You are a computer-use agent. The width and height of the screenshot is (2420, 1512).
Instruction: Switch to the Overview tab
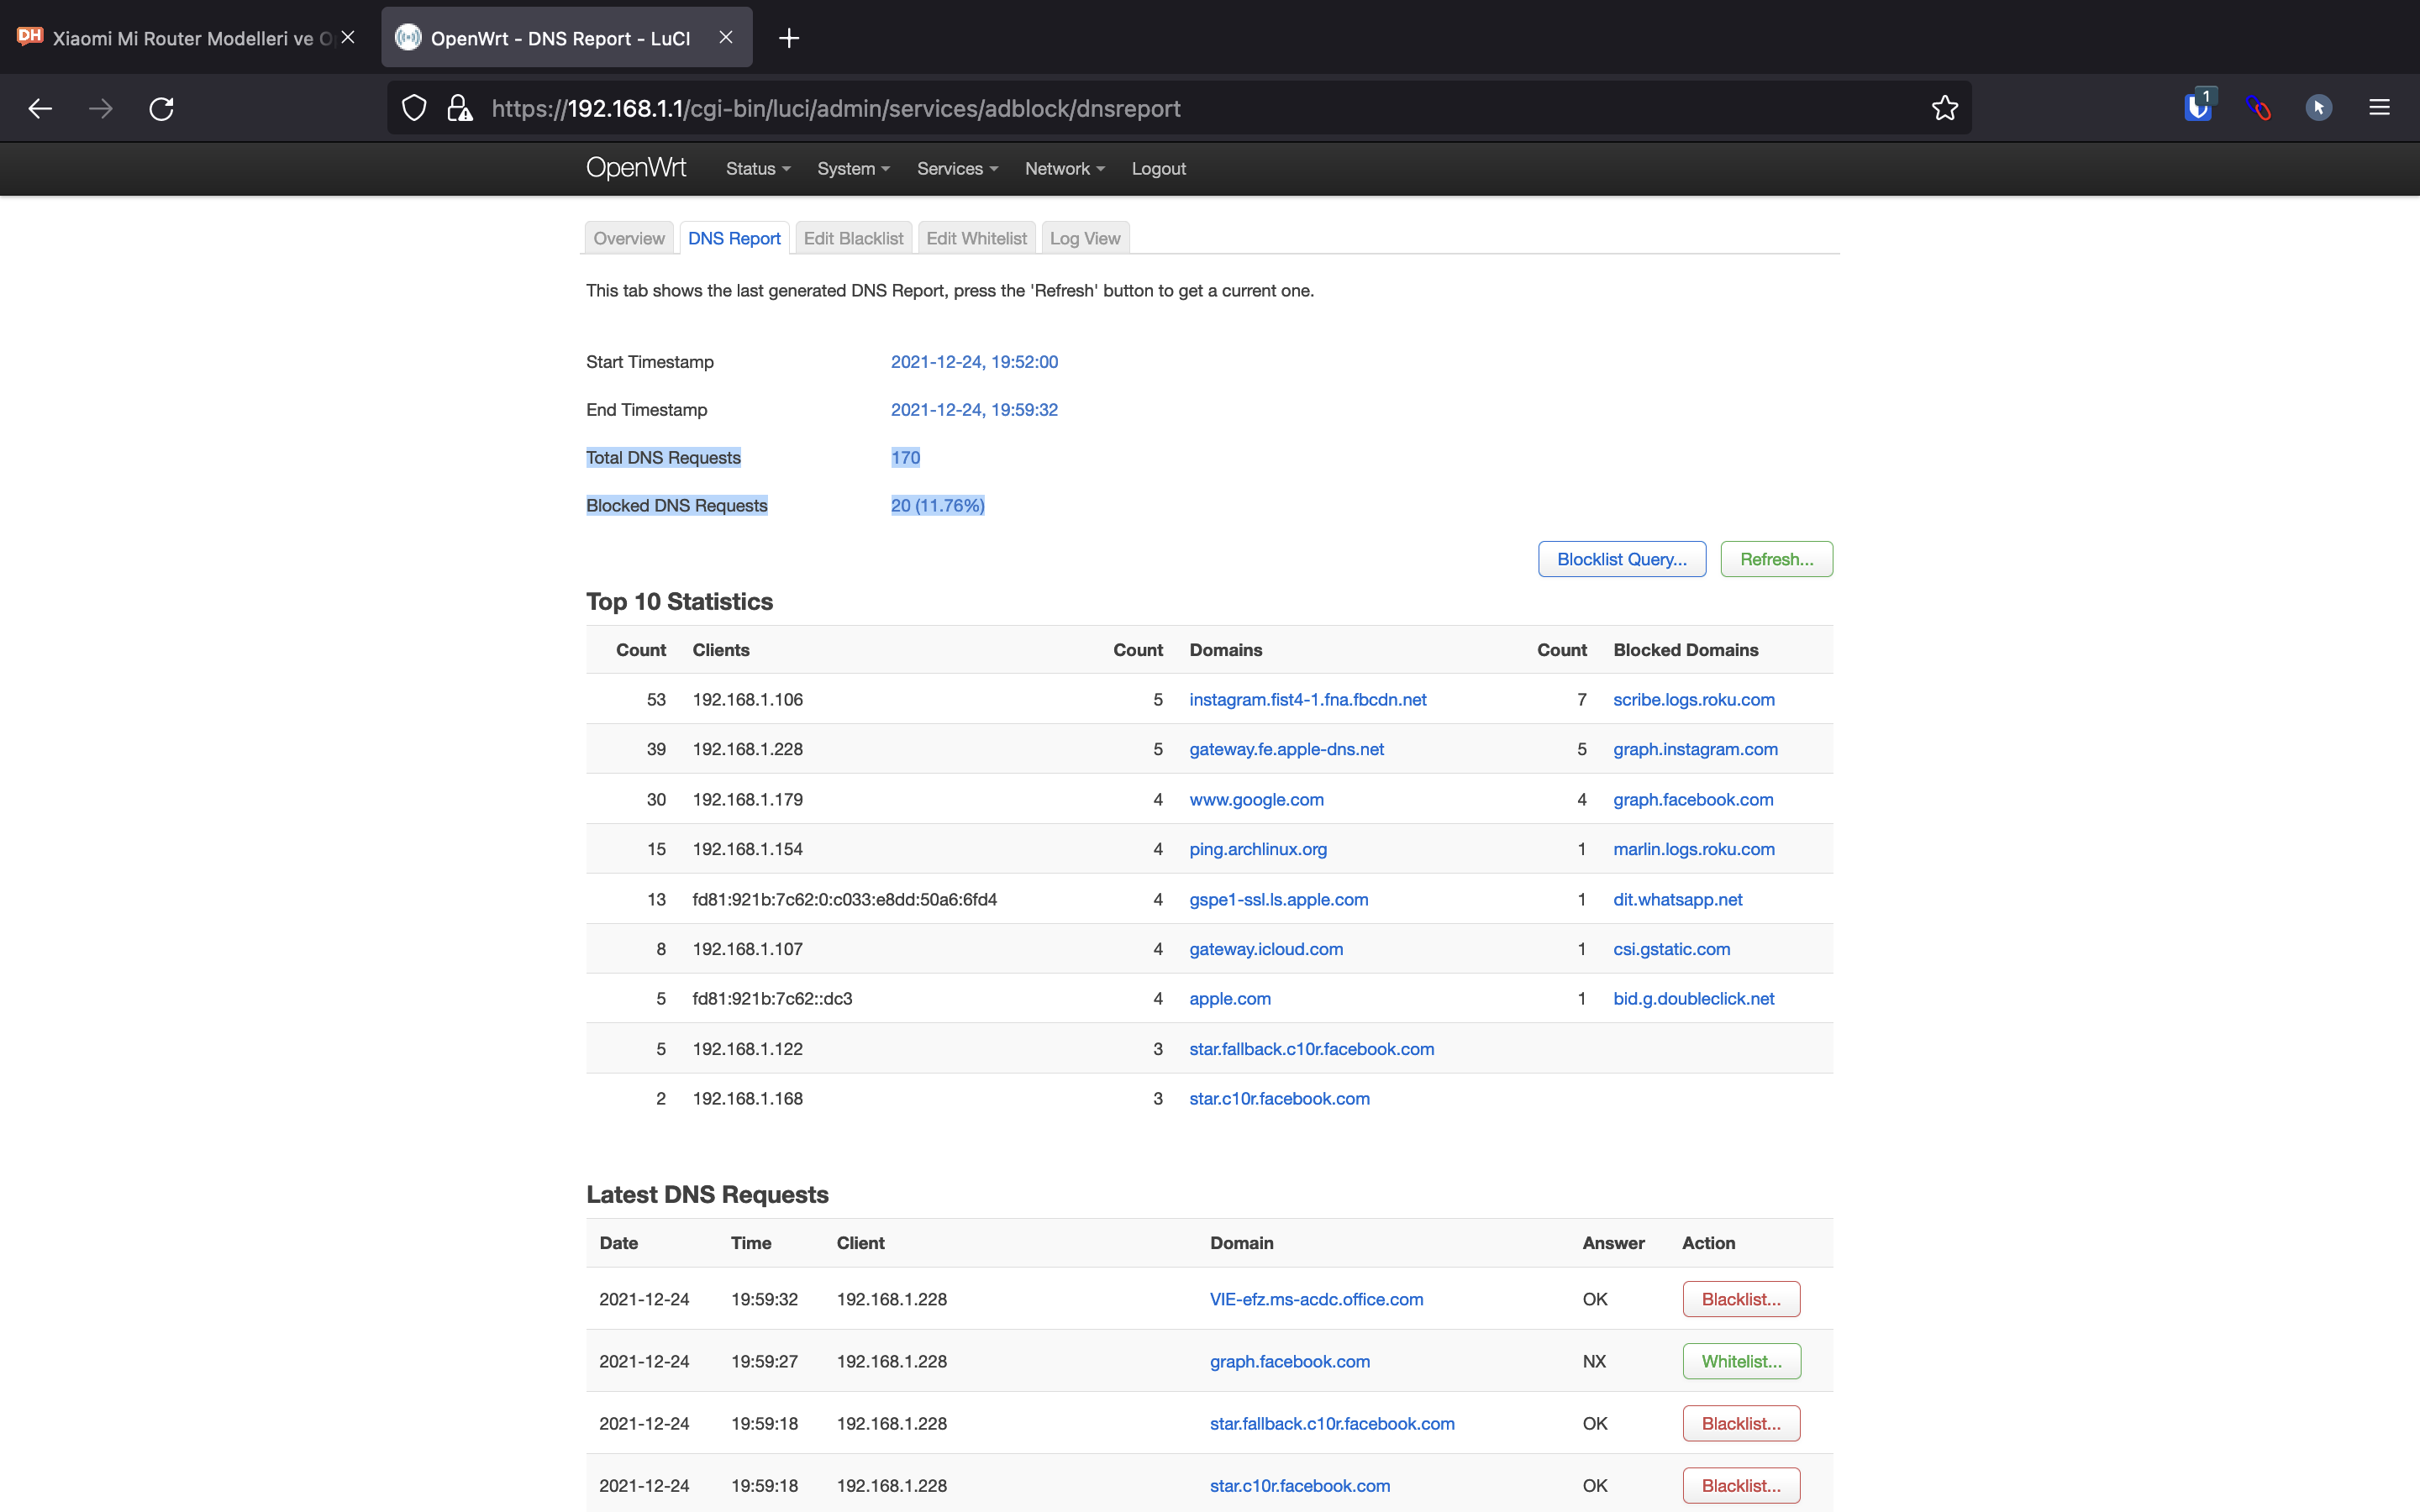coord(629,238)
